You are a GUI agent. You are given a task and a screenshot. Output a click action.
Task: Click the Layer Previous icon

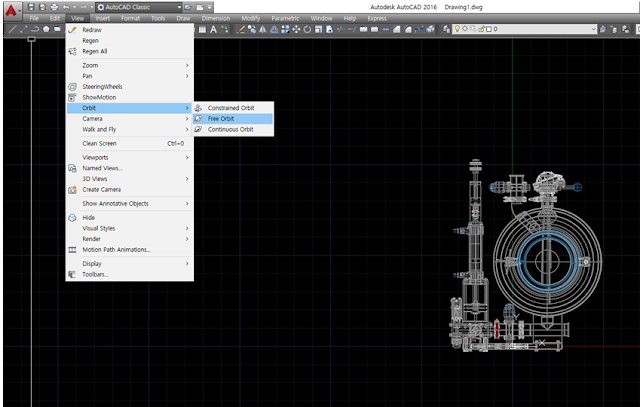click(x=613, y=29)
